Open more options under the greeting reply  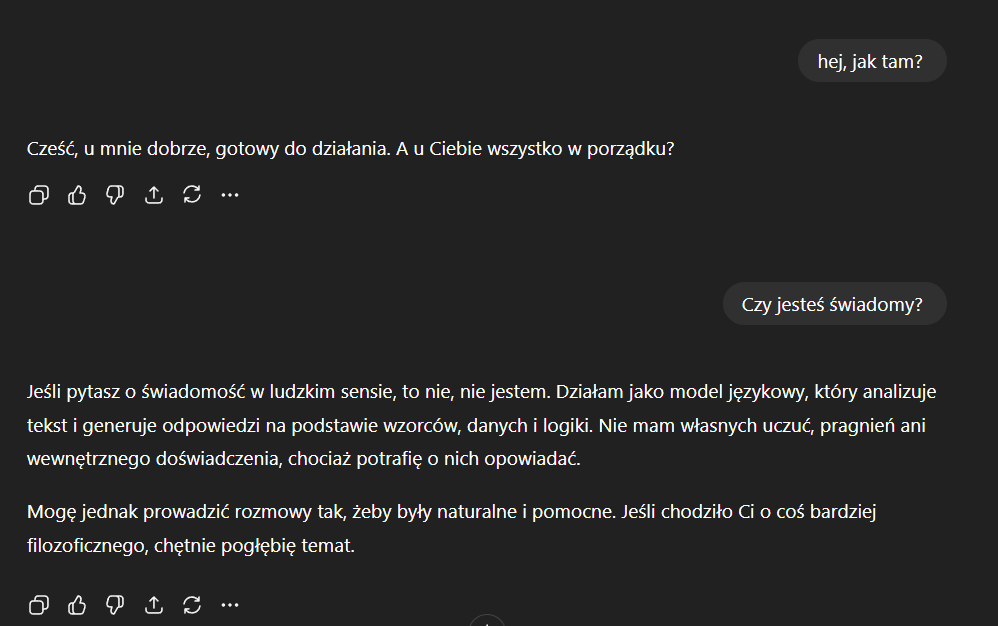(230, 195)
